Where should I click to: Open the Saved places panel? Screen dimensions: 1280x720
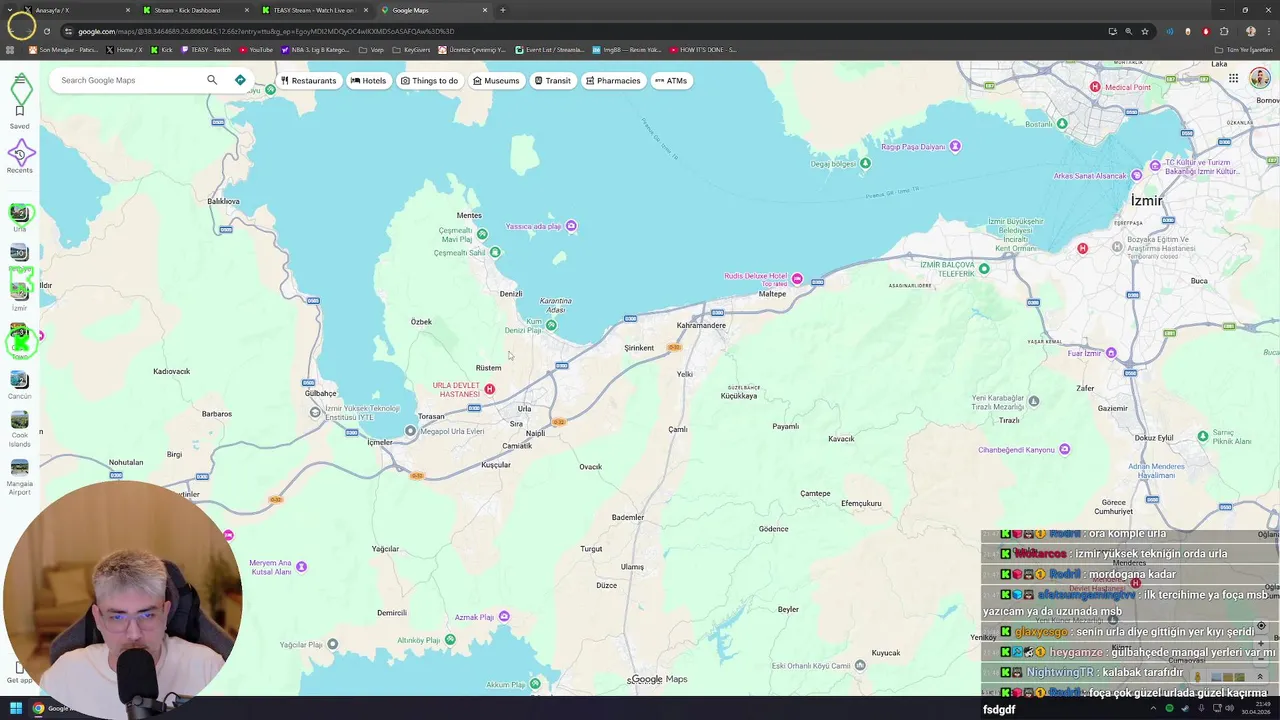click(19, 116)
